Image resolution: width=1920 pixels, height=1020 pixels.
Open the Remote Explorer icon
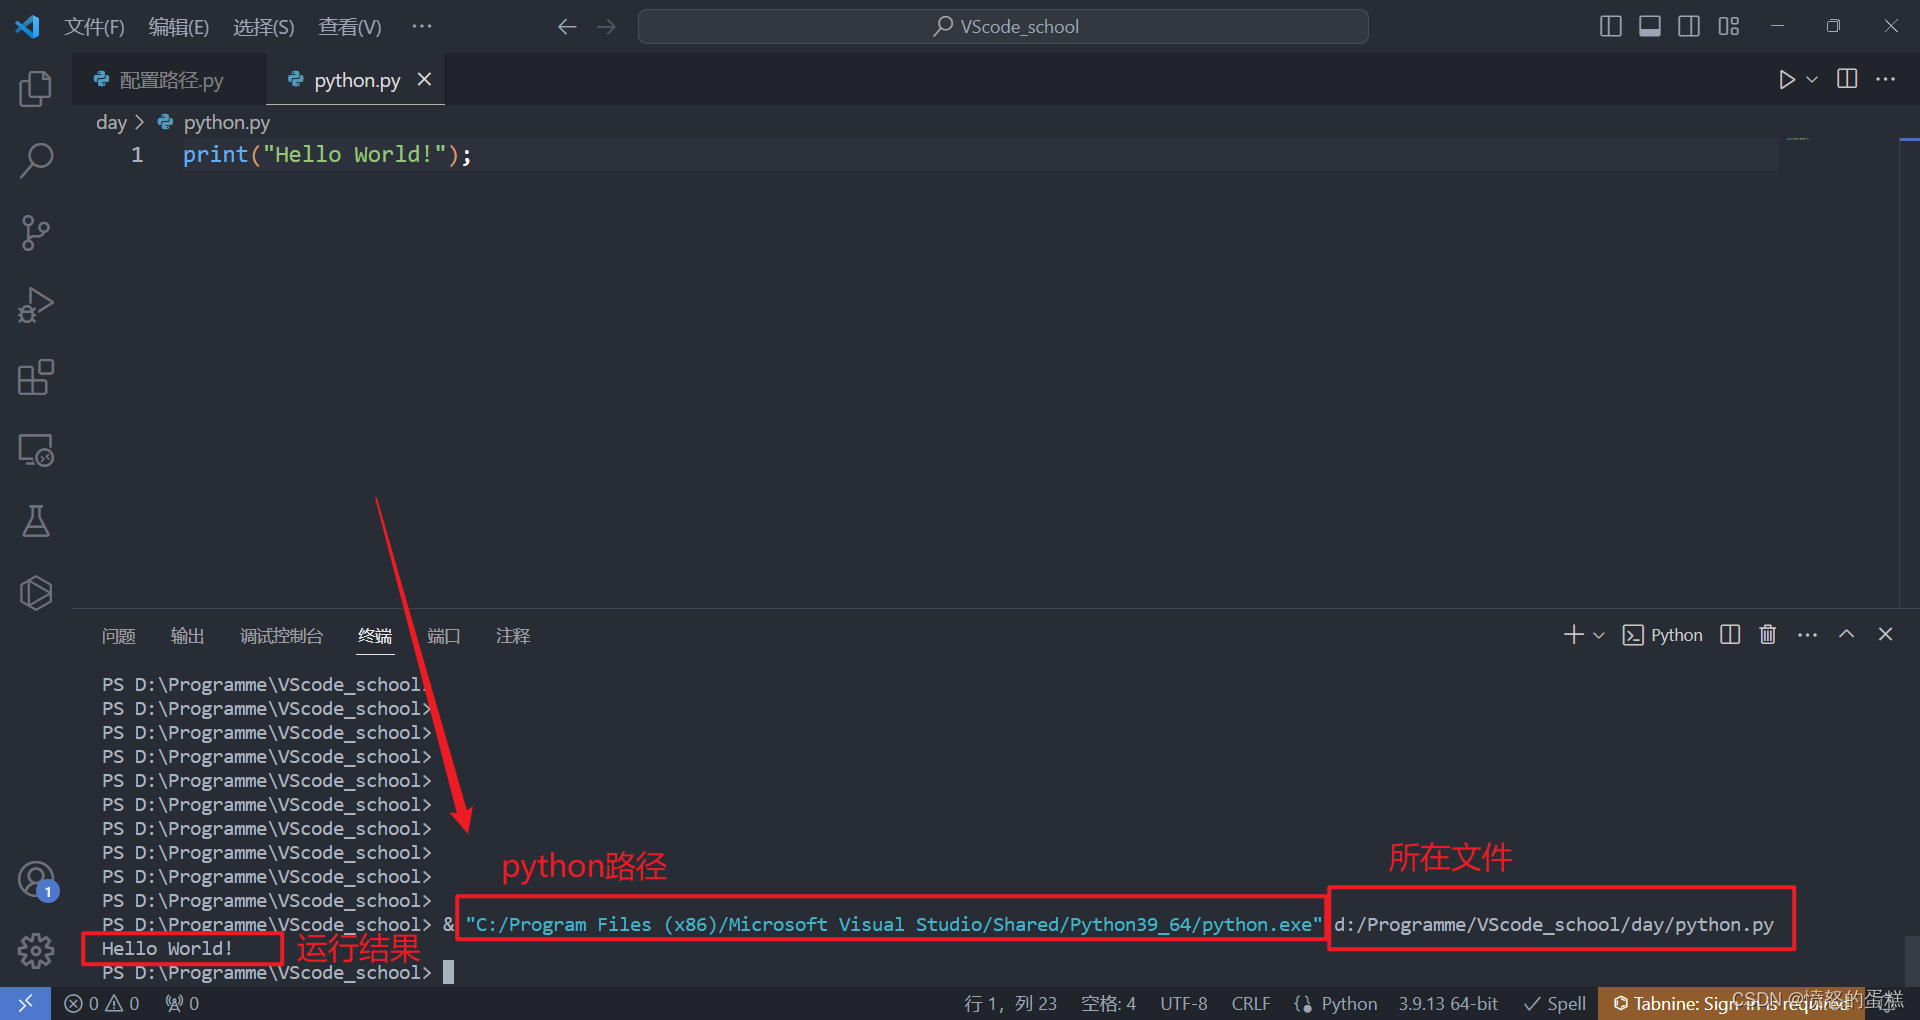coord(36,449)
